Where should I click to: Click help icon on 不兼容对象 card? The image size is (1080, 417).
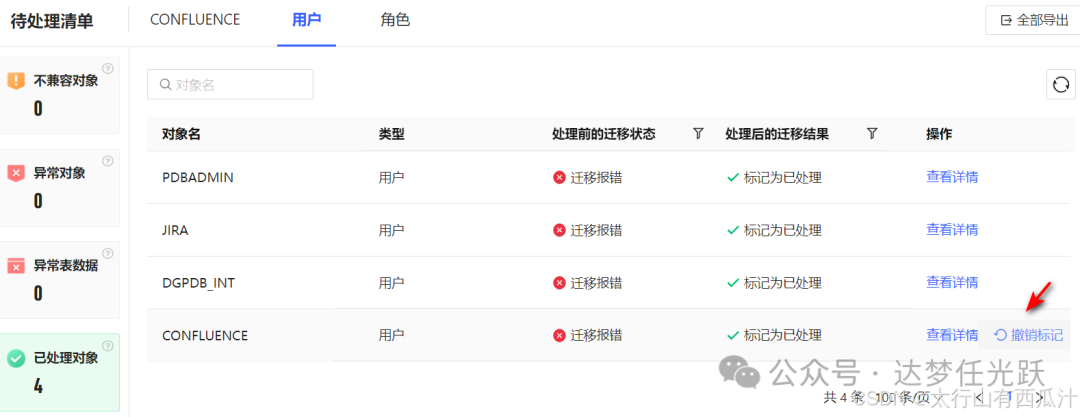pos(108,69)
